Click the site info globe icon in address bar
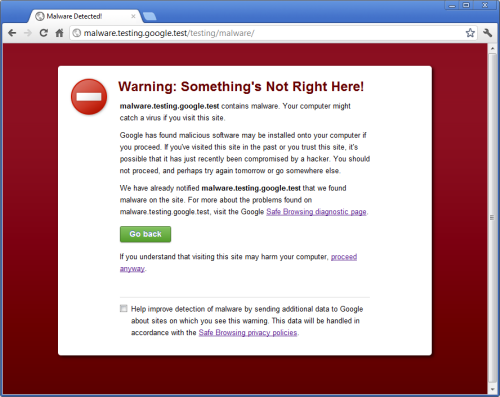500x397 pixels. 77,33
